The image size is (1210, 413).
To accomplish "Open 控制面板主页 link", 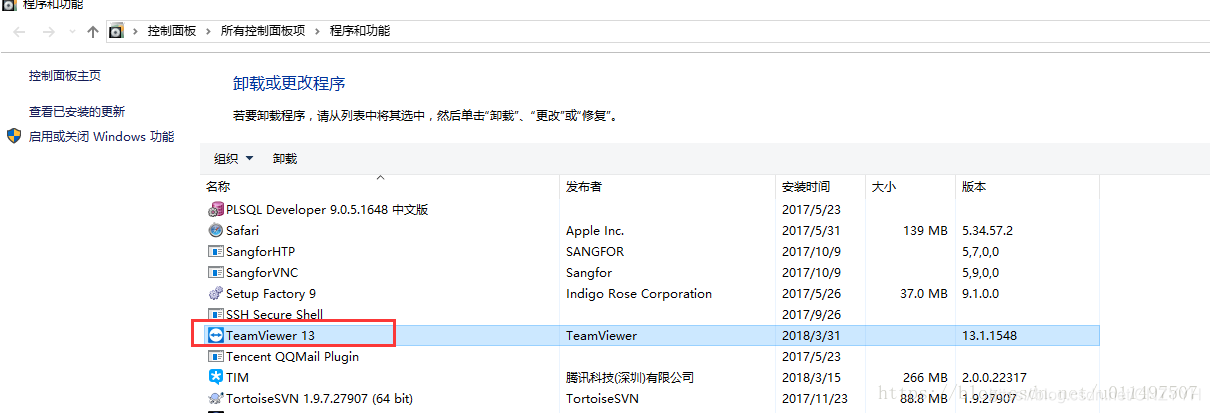I will [x=65, y=76].
